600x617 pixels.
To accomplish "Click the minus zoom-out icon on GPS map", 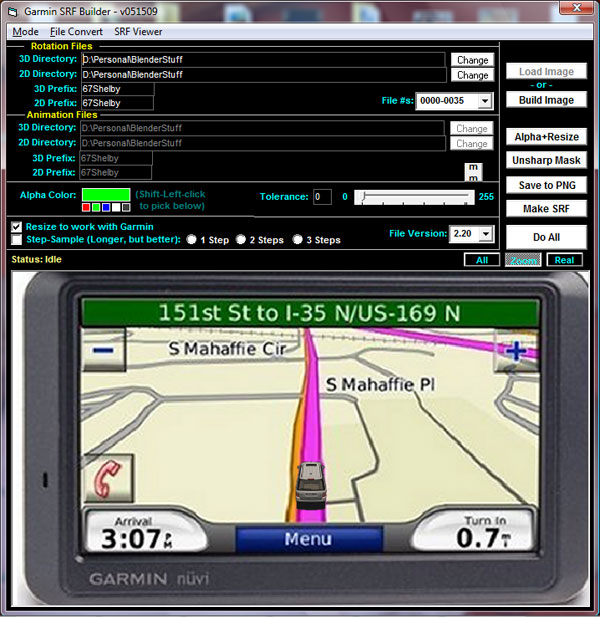I will (x=103, y=350).
